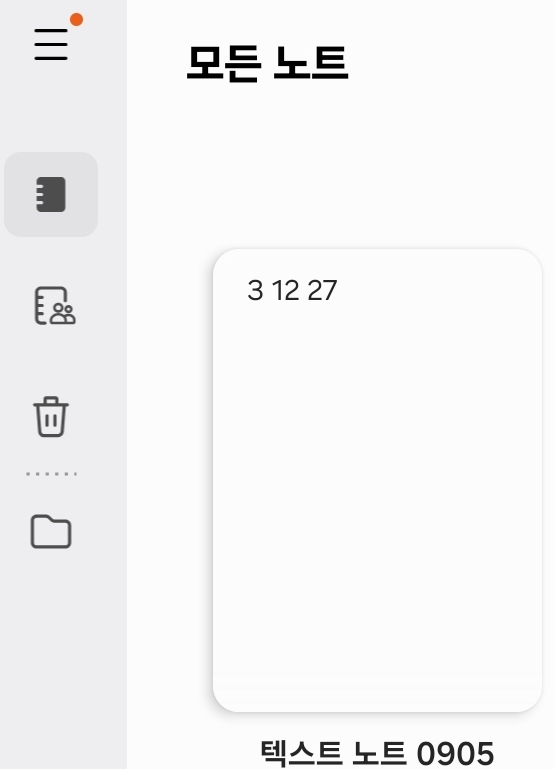
Task: Open the hamburger navigation menu
Action: (x=51, y=44)
